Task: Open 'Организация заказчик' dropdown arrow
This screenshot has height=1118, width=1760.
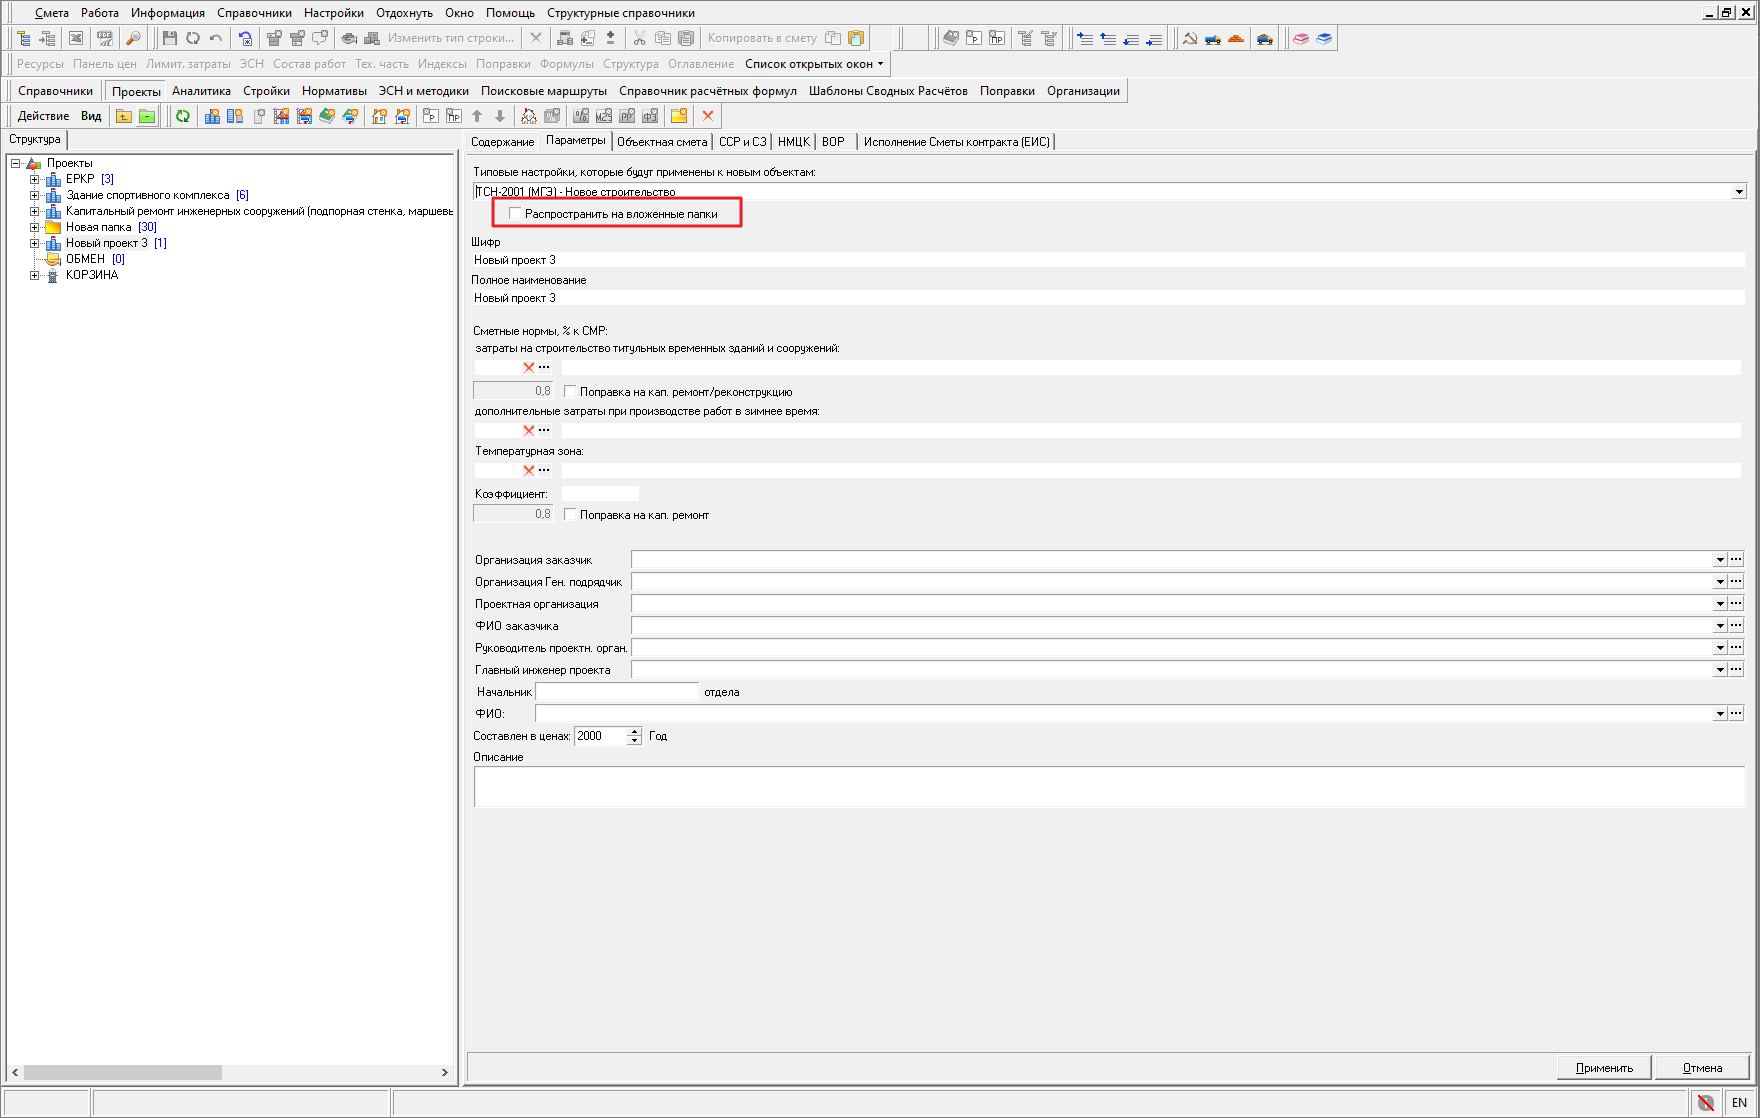Action: coord(1720,560)
